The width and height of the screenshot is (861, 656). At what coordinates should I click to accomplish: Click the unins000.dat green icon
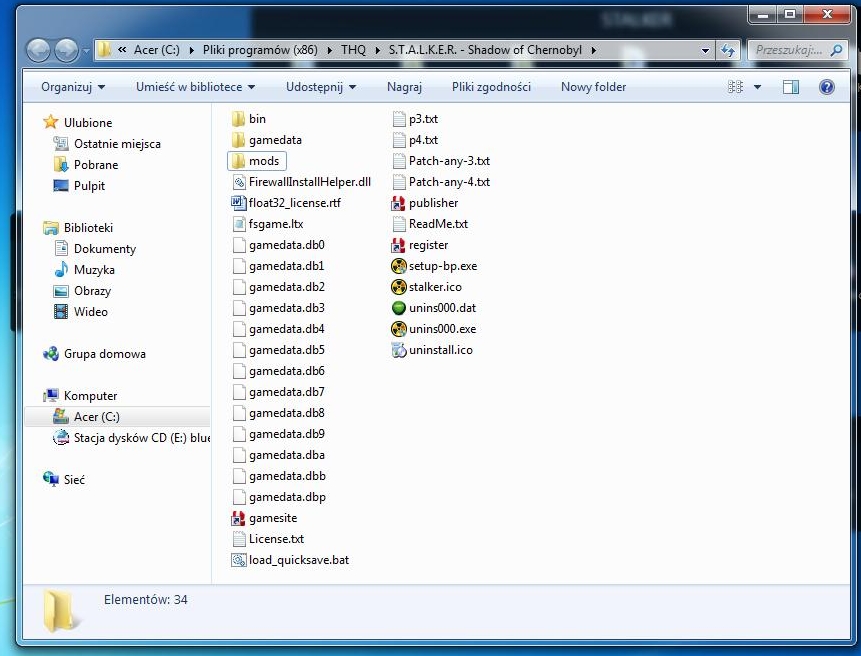pos(399,308)
